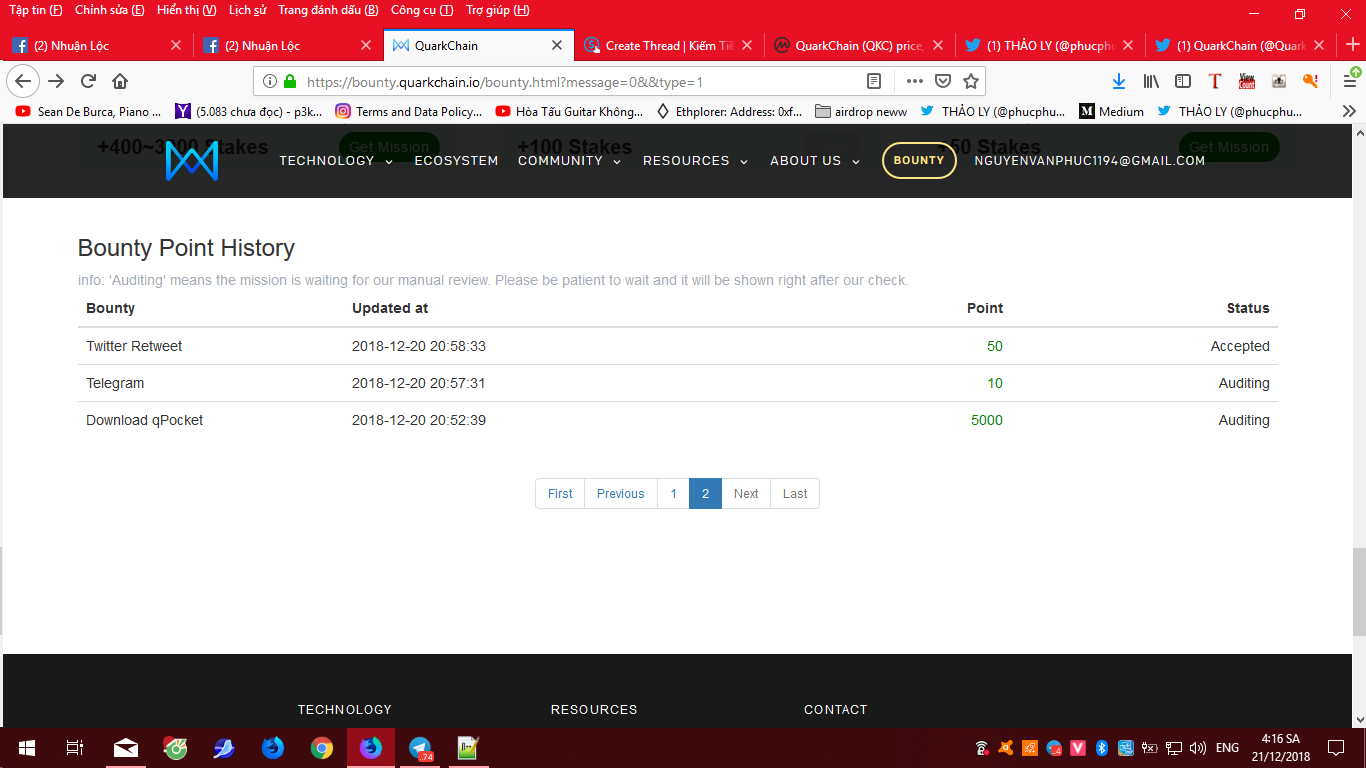
Task: Open the Chỉnh sửa (Edit) menu
Action: tap(109, 10)
